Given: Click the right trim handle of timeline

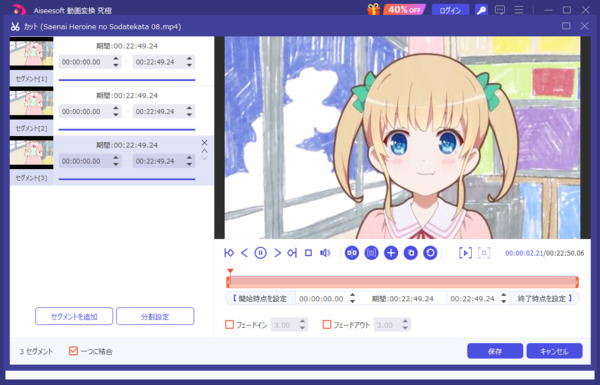Looking at the screenshot, I should coord(577,282).
